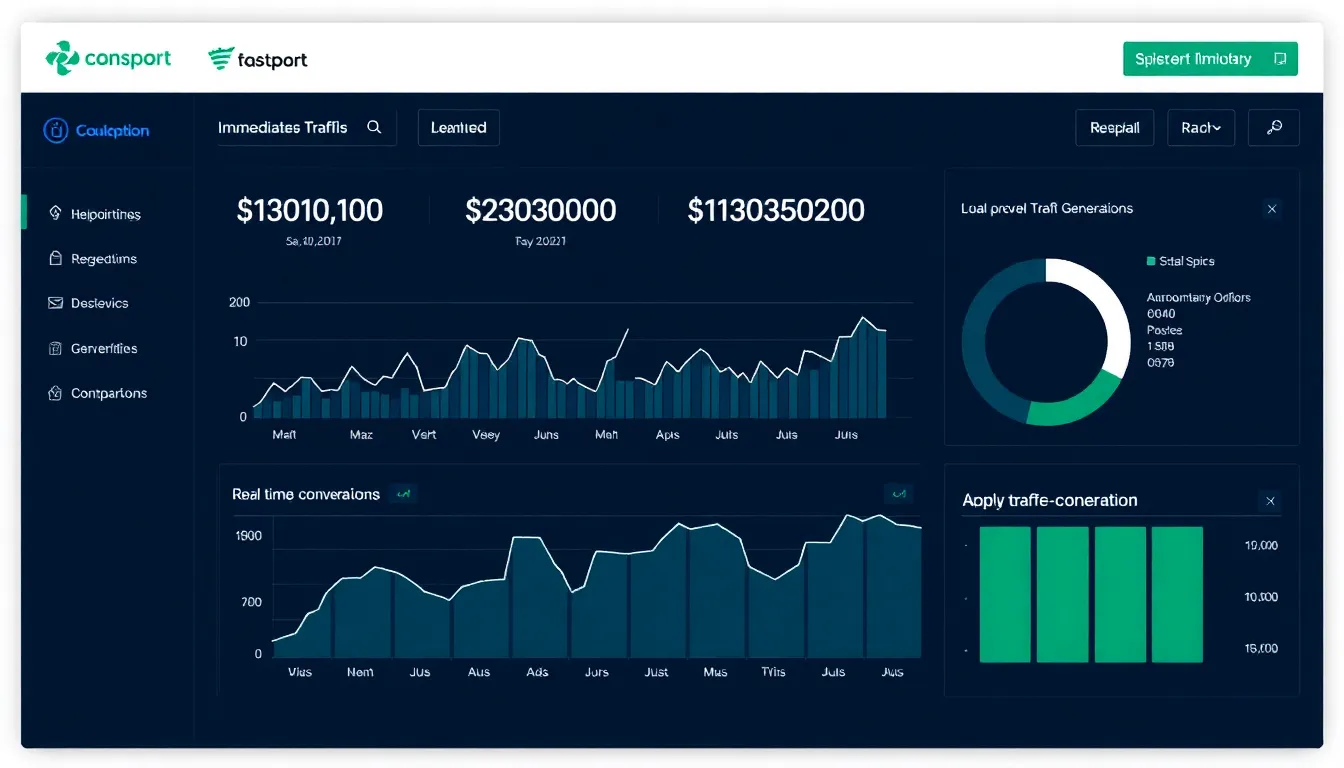1344x768 pixels.
Task: Click the green segment of the donut chart
Action: click(1070, 406)
